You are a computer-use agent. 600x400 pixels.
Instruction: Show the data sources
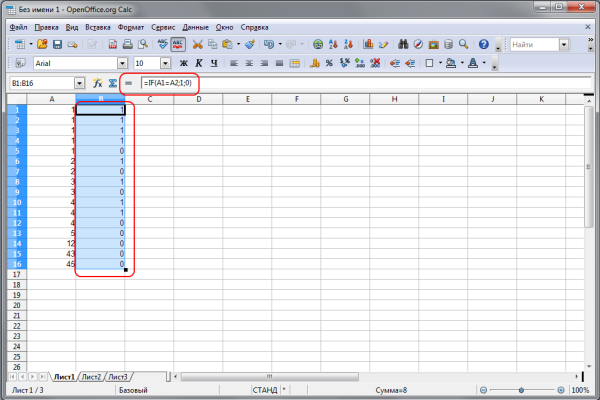click(448, 44)
